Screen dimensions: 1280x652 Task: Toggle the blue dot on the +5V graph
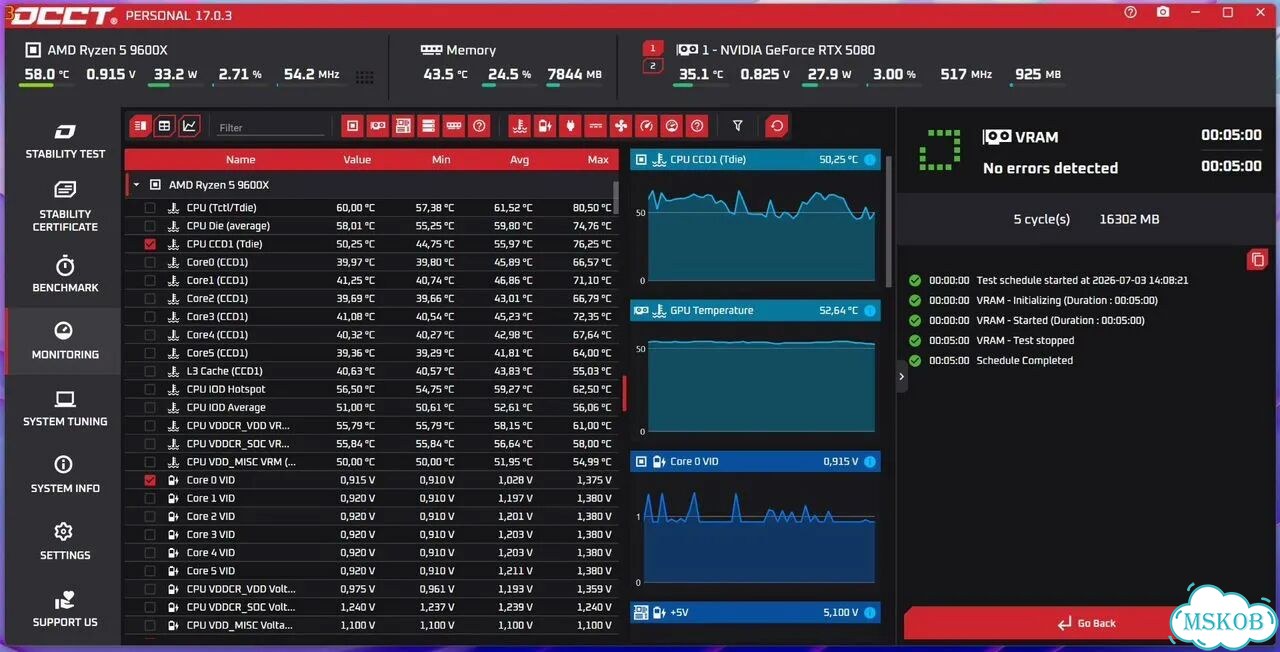(x=869, y=612)
